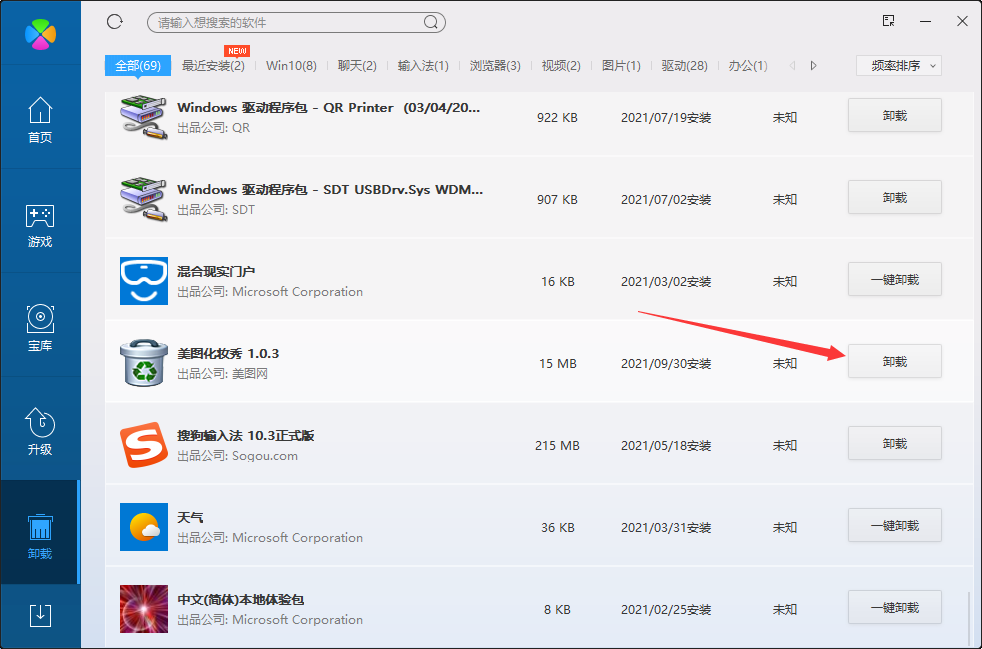Click the SDT USBDrv driver package icon
Viewport: 982px width, 649px height.
143,199
